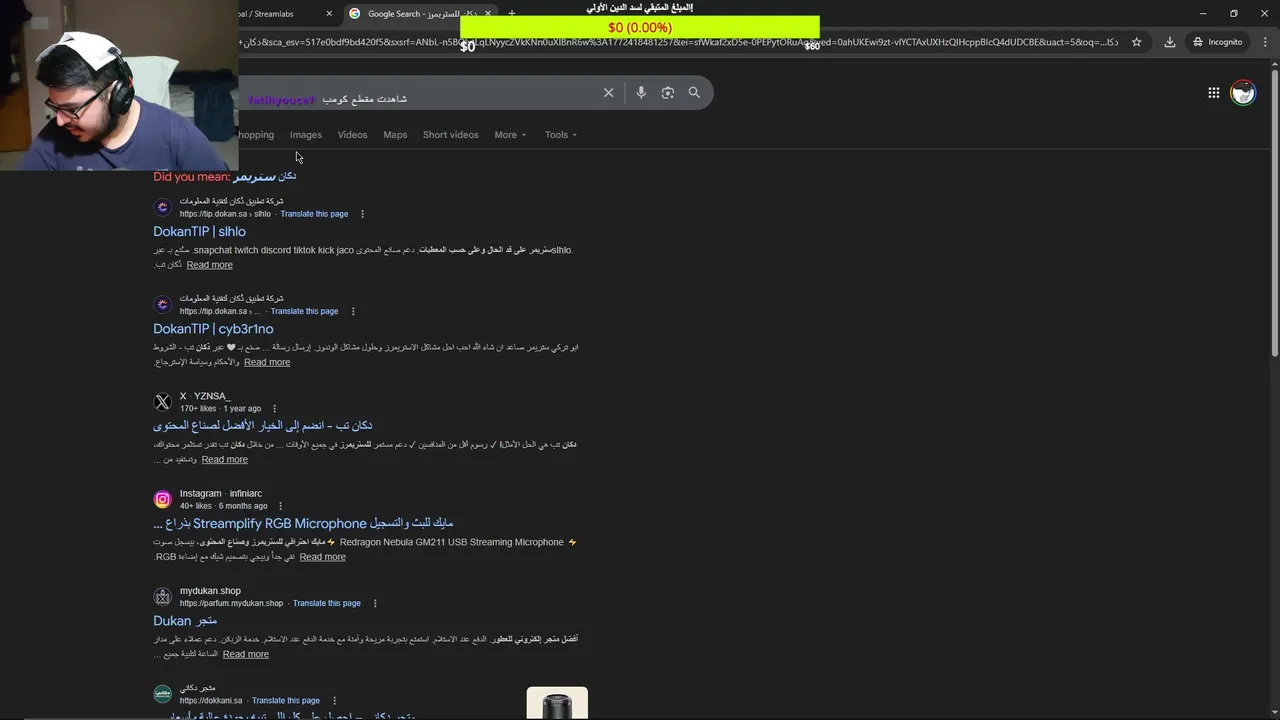Open the Google apps grid

coord(1213,93)
